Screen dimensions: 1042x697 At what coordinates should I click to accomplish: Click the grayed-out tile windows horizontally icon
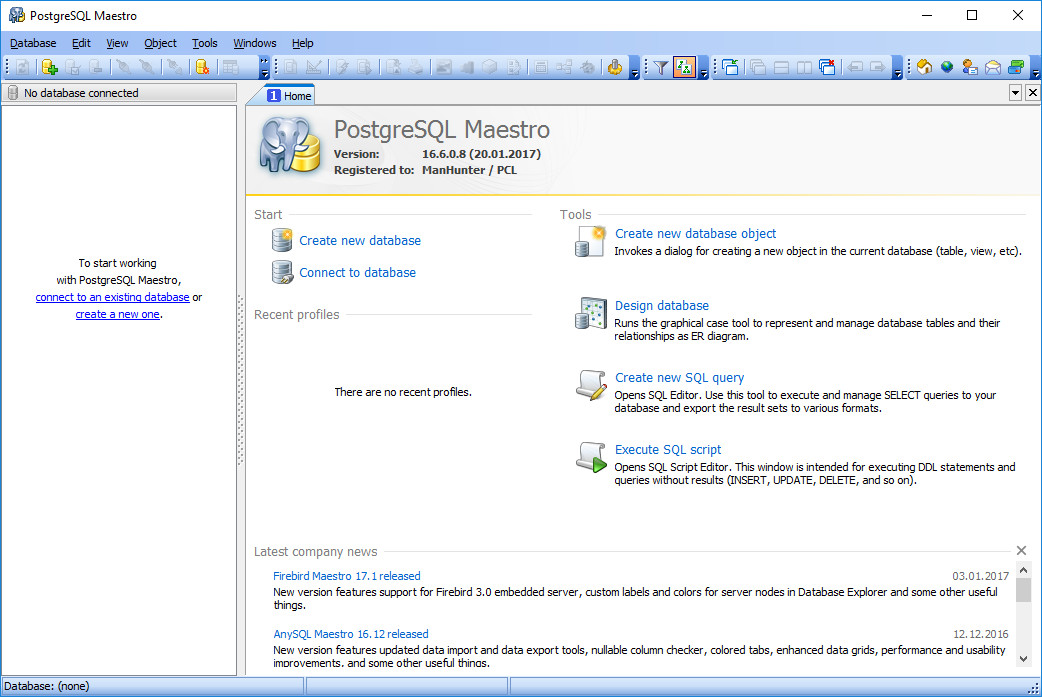pos(782,67)
